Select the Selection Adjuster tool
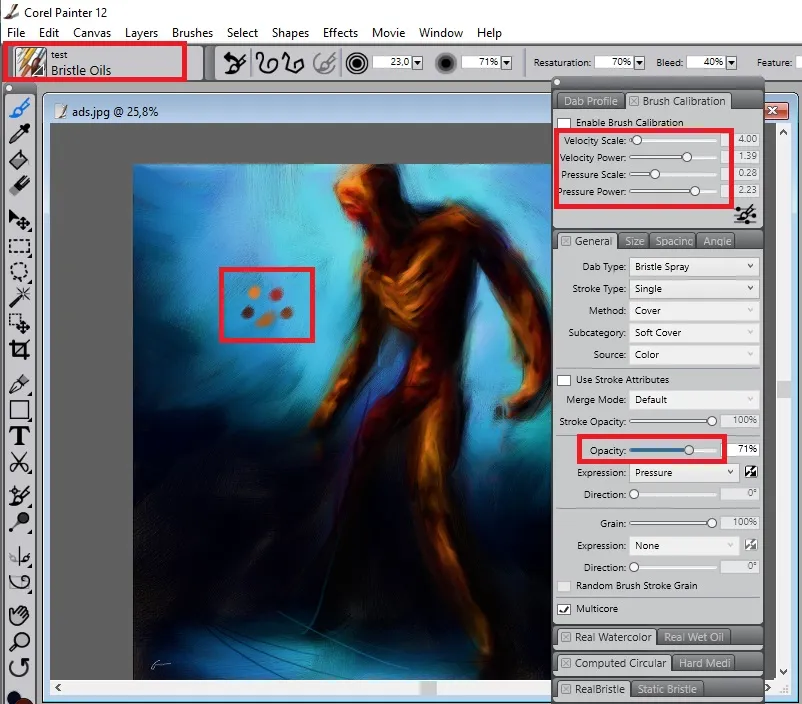The height and width of the screenshot is (704, 802). pyautogui.click(x=19, y=323)
